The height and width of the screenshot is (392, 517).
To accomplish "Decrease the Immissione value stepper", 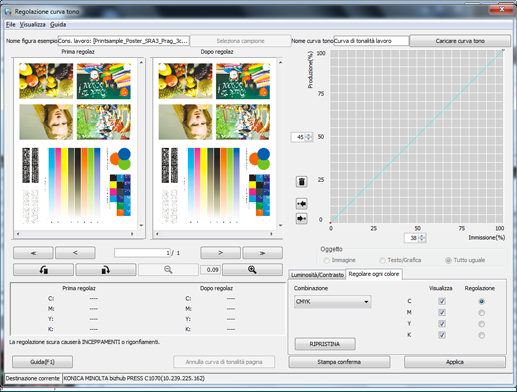I will (x=422, y=240).
